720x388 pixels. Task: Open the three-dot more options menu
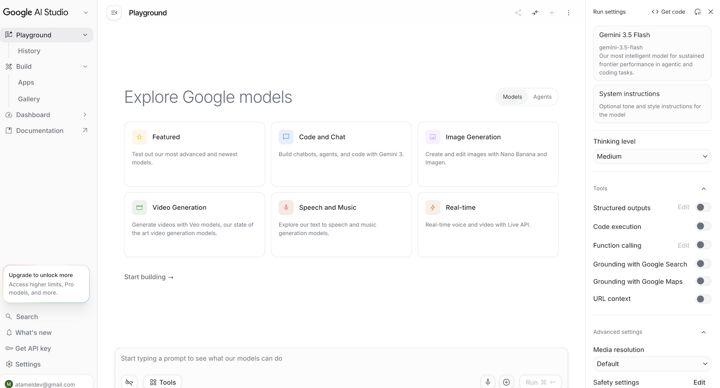(568, 13)
